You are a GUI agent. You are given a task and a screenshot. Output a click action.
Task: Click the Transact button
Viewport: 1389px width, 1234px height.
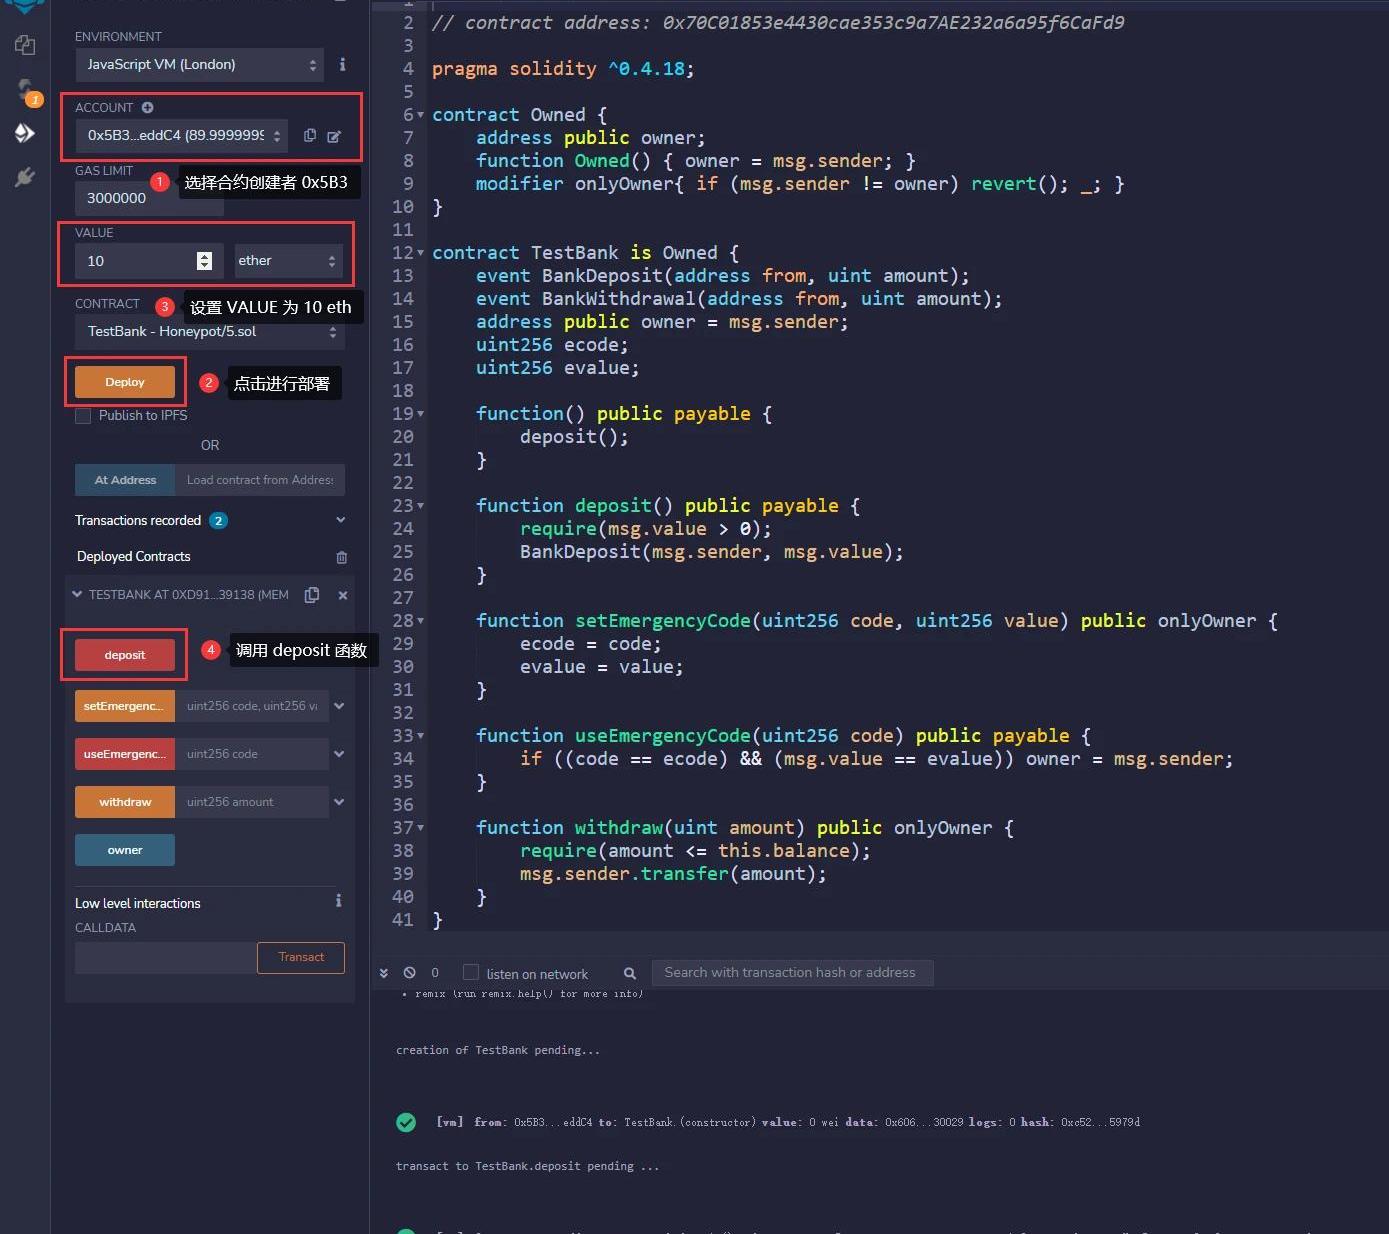point(301,957)
